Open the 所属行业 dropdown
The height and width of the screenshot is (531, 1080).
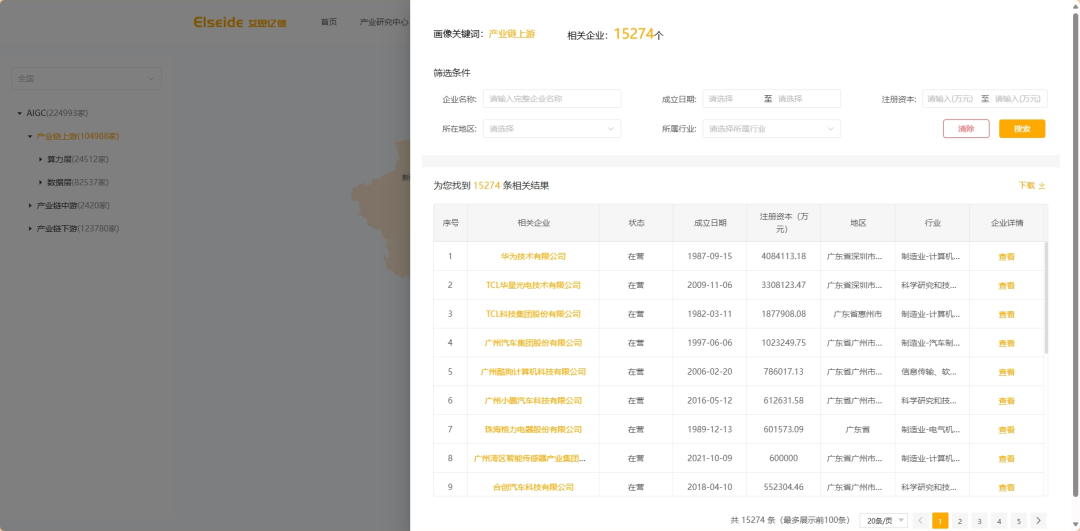click(771, 129)
